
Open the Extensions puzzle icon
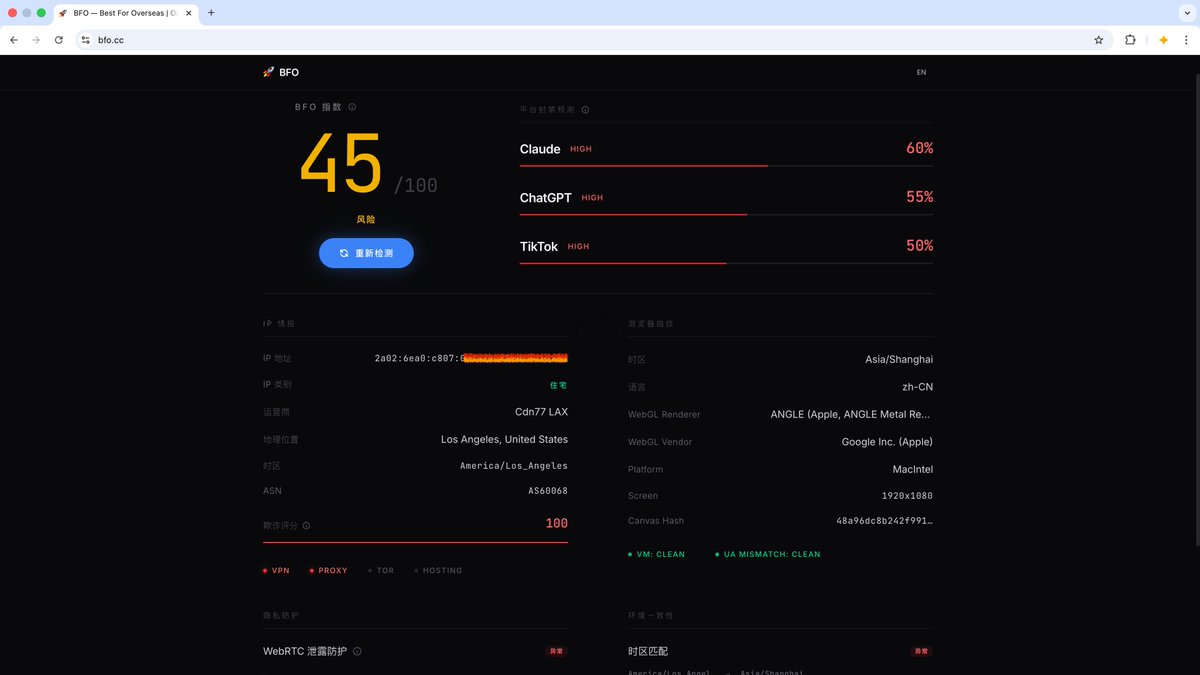click(1130, 40)
